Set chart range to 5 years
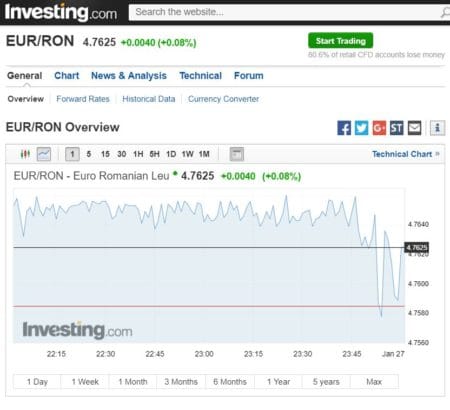This screenshot has height=410, width=450. pos(326,382)
